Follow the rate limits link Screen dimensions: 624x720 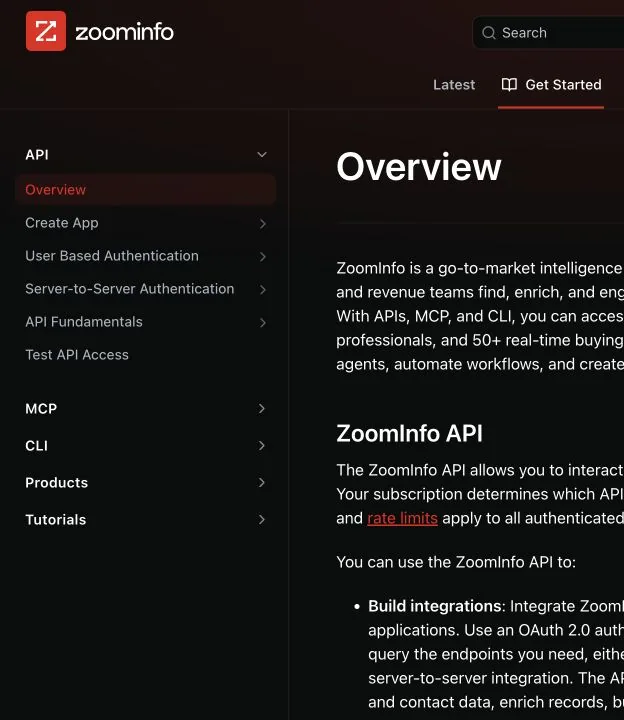coord(402,518)
